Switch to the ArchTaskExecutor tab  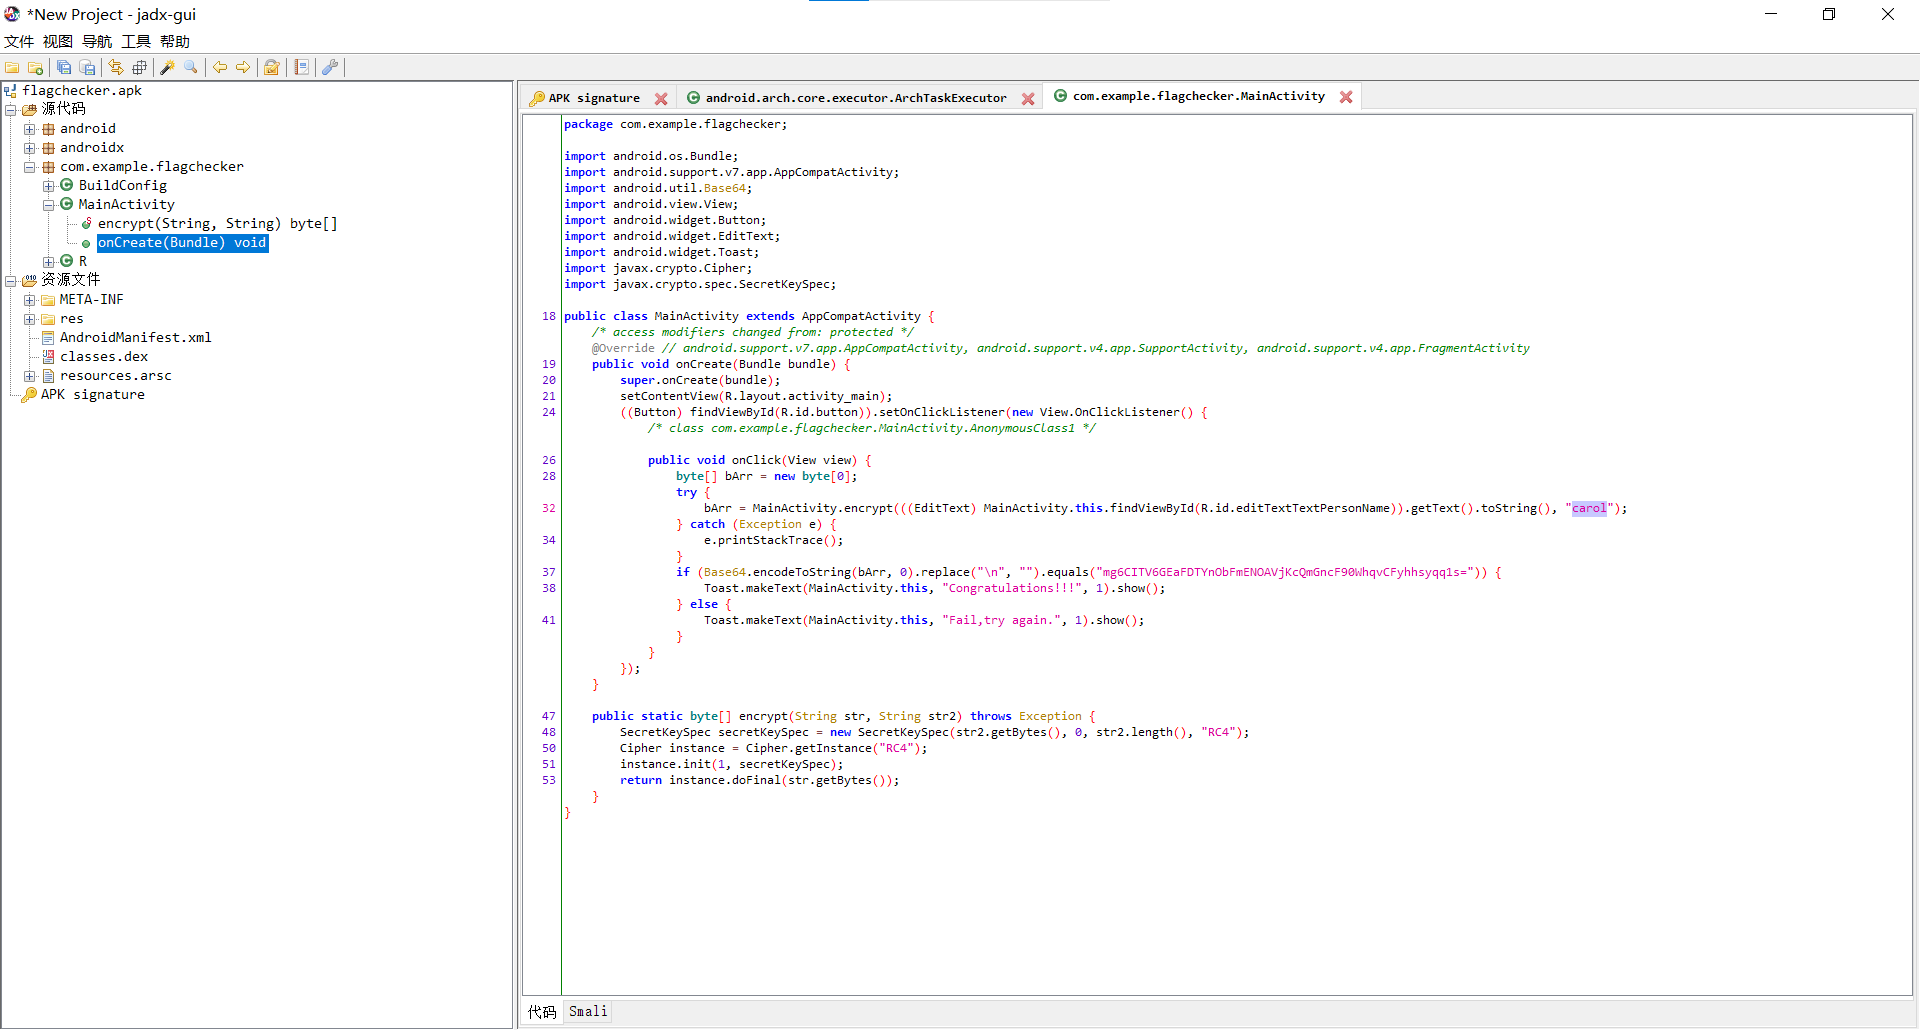855,98
